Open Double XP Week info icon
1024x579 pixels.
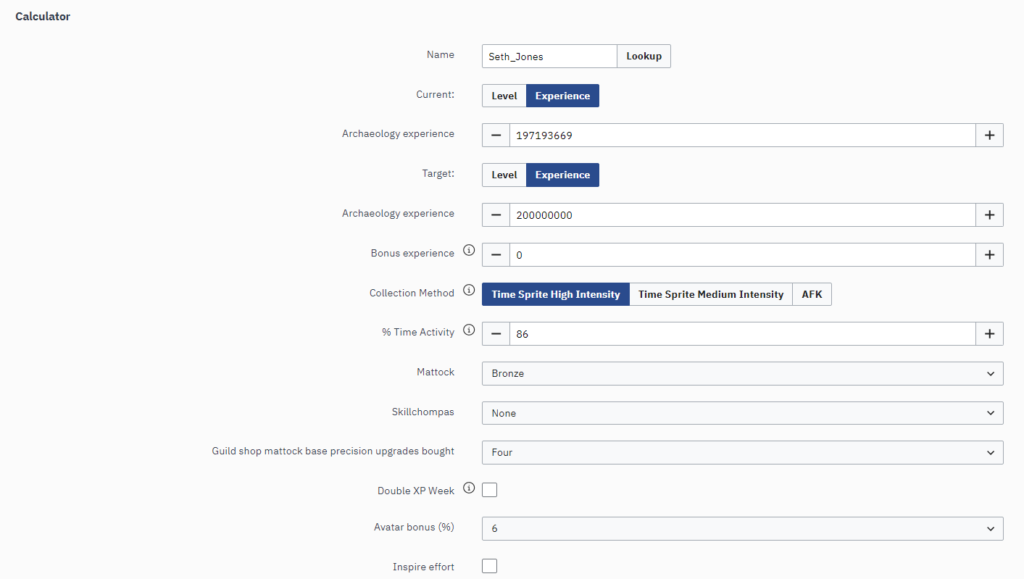pyautogui.click(x=469, y=488)
